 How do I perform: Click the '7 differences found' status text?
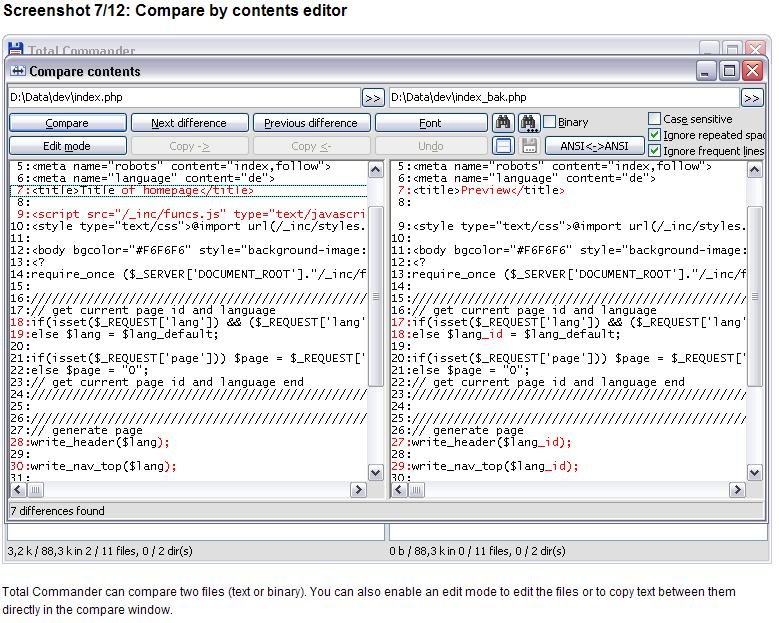(x=58, y=511)
